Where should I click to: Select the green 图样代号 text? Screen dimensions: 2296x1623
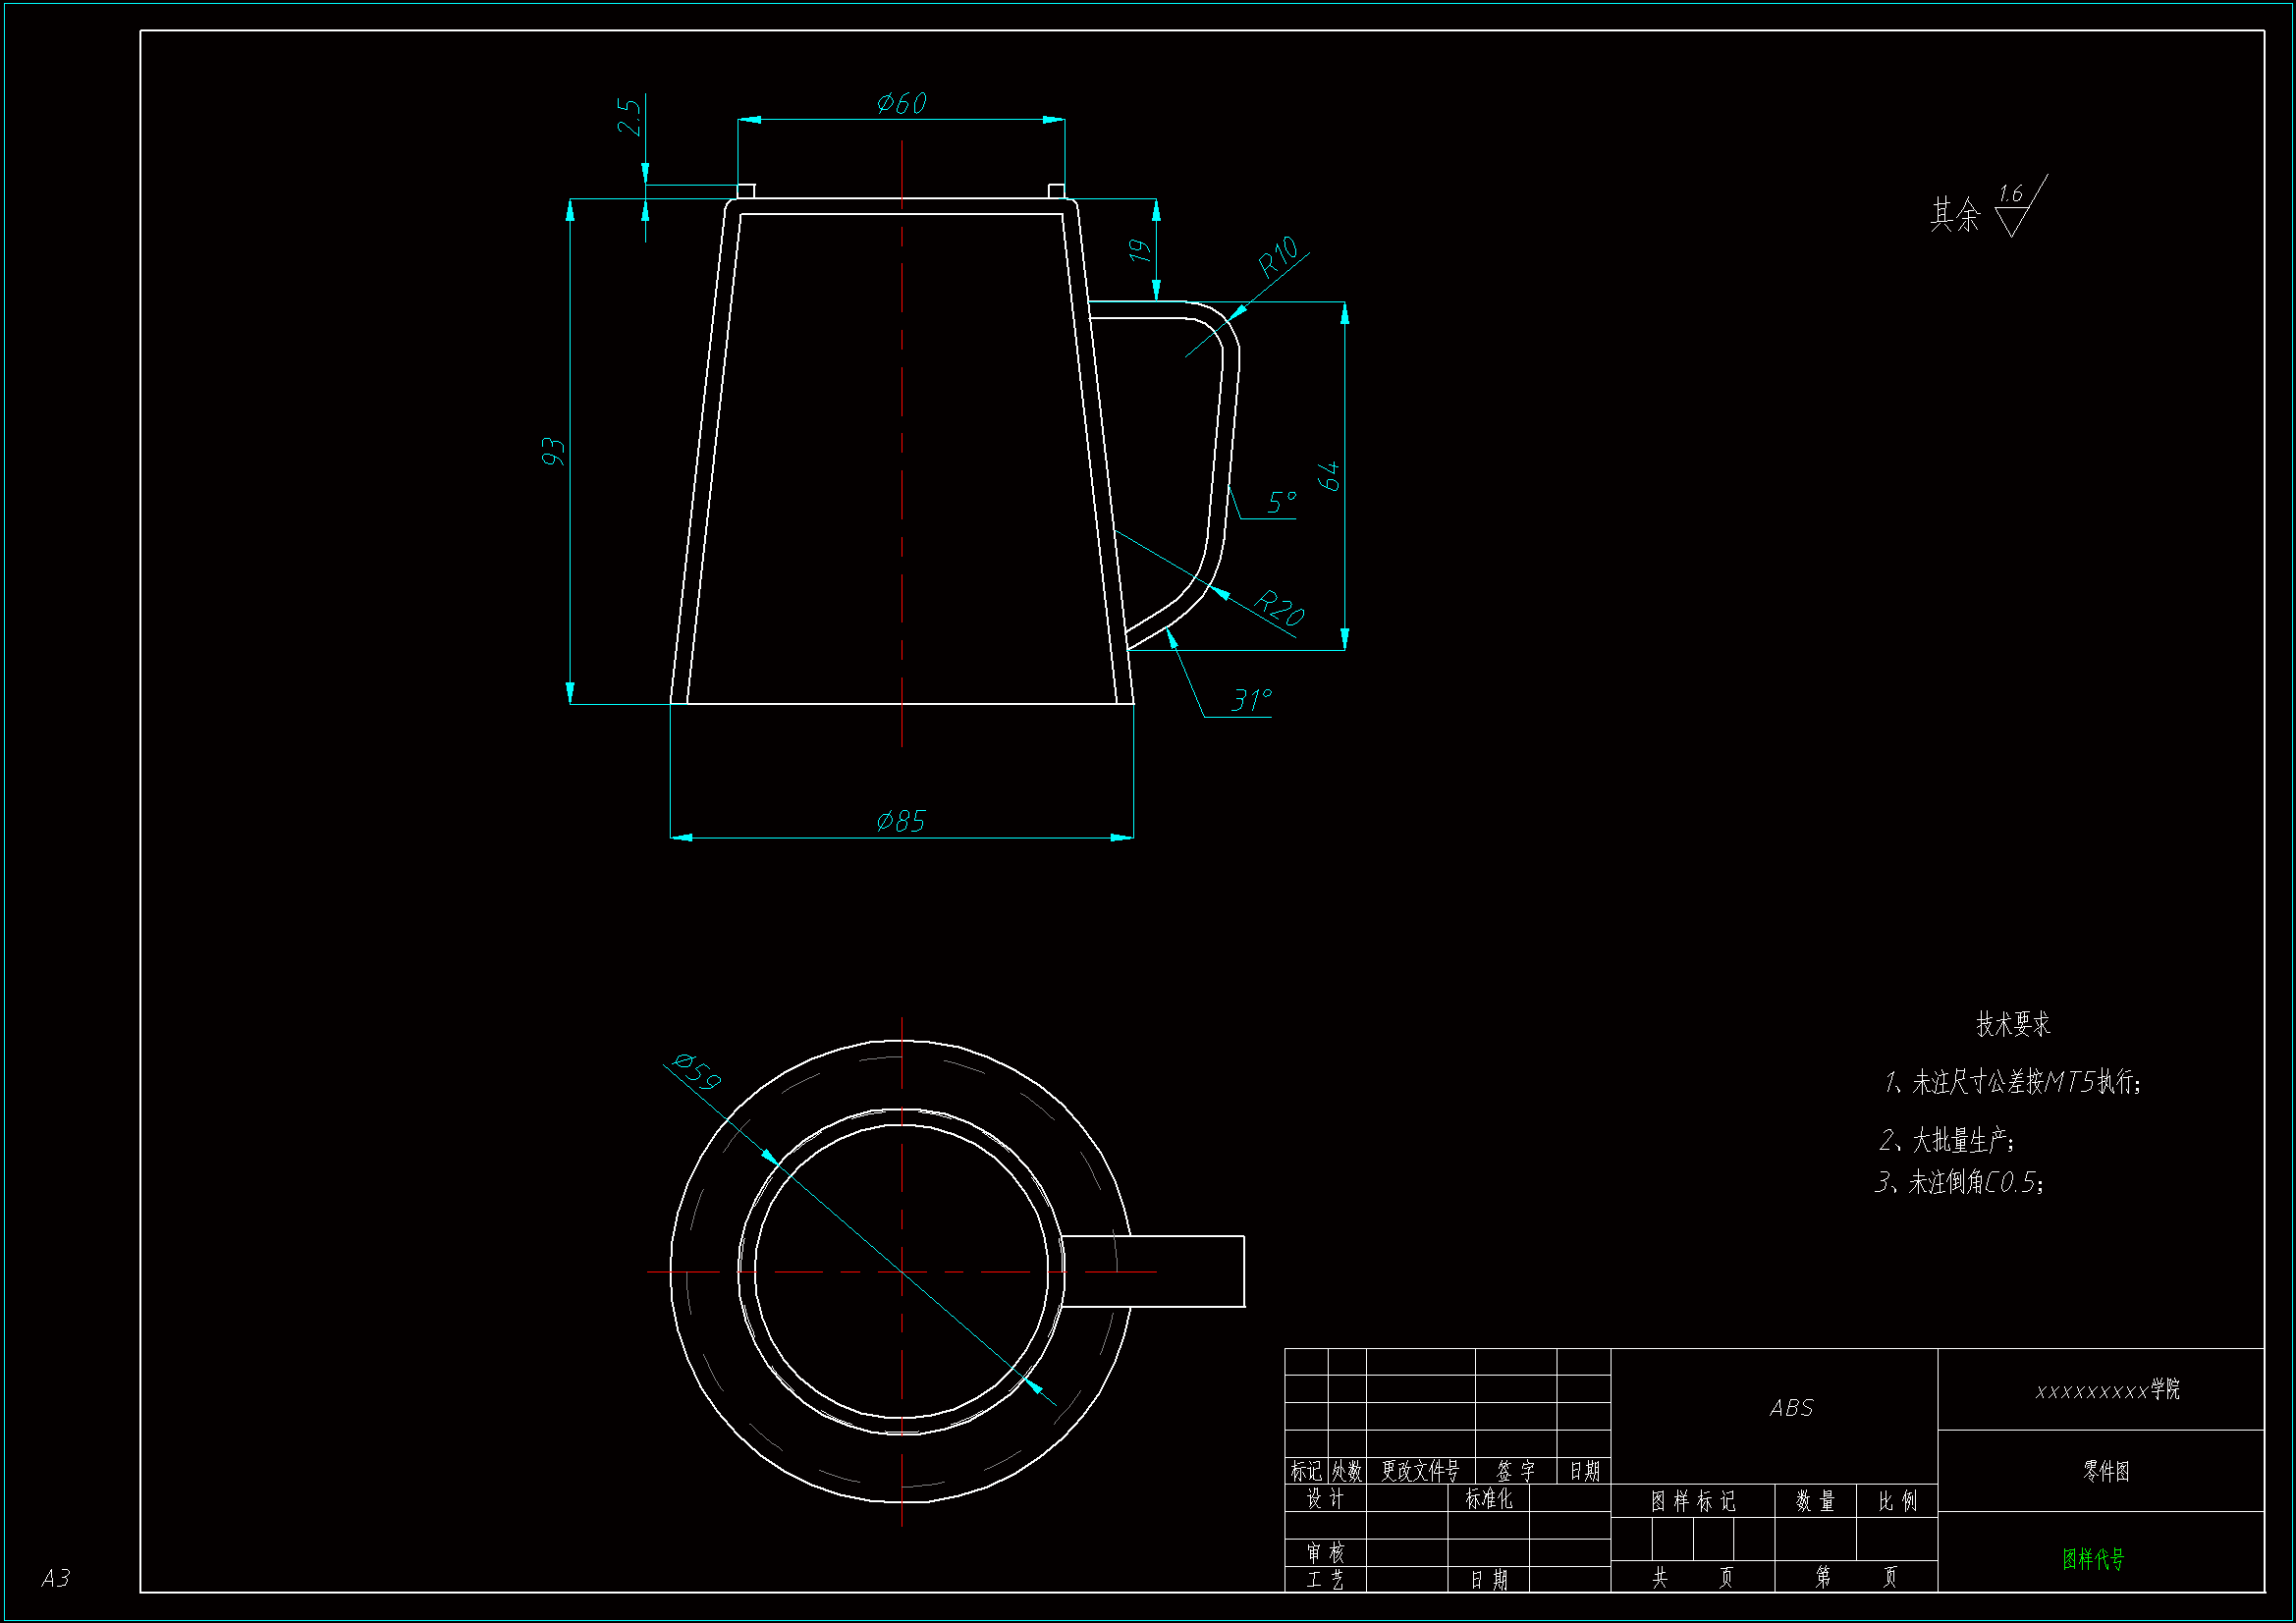2093,1558
